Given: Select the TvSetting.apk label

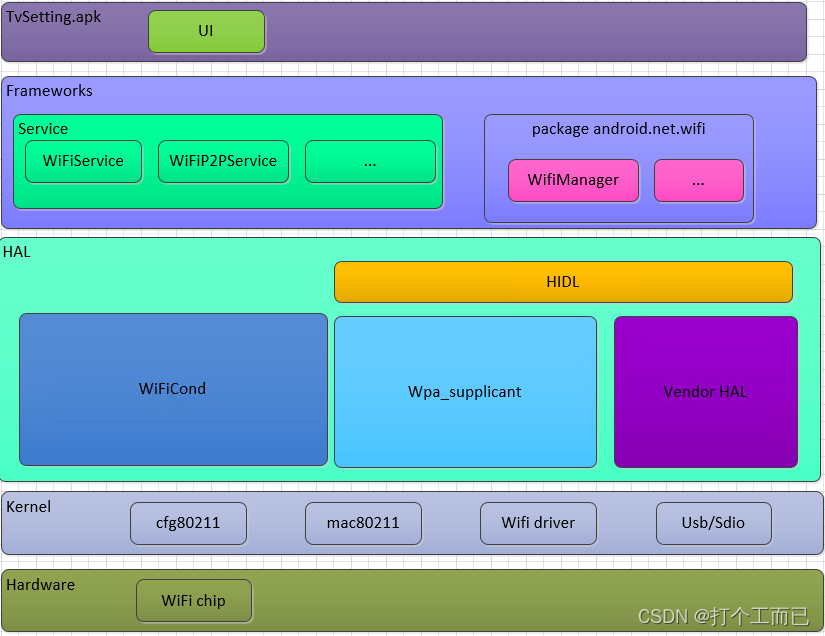Looking at the screenshot, I should 53,17.
